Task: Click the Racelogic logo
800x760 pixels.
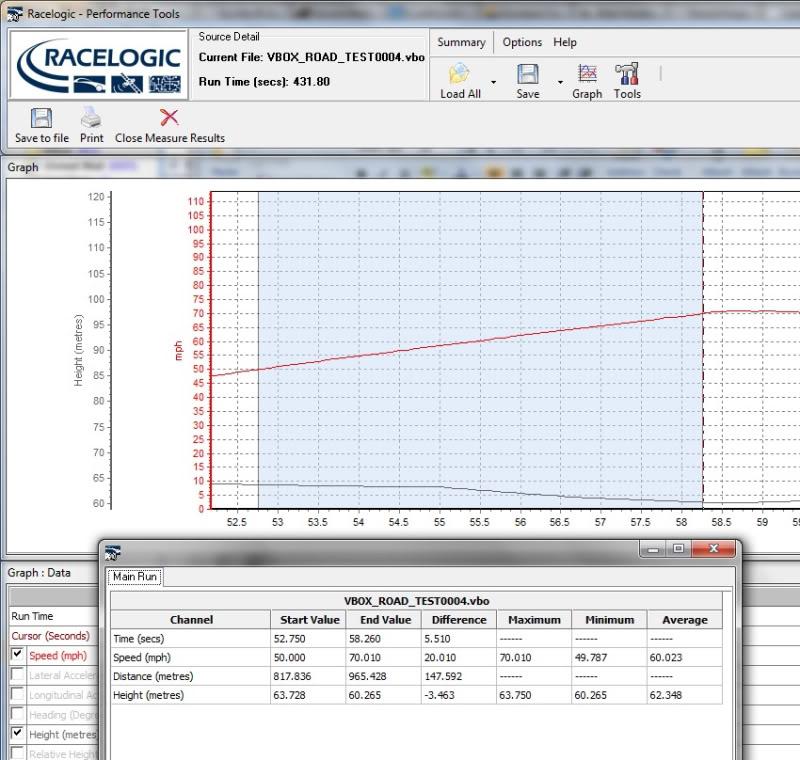Action: pos(100,64)
